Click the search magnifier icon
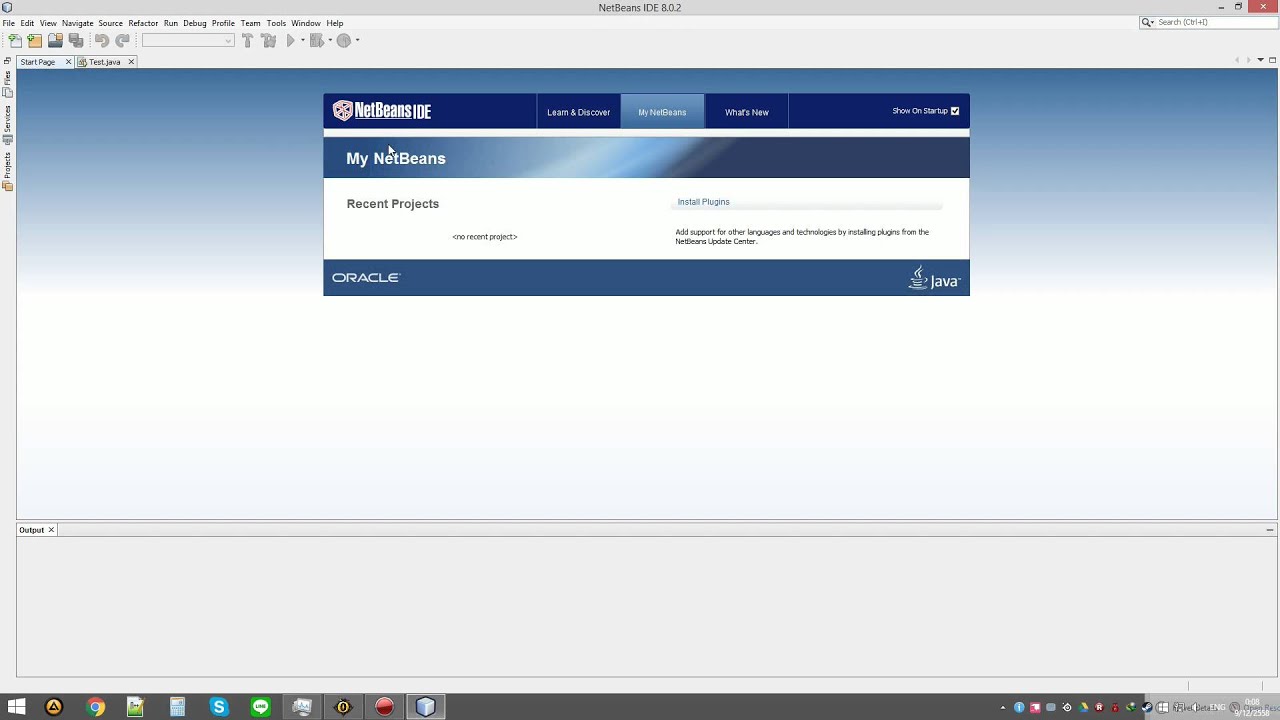Viewport: 1280px width, 720px height. (x=1147, y=22)
